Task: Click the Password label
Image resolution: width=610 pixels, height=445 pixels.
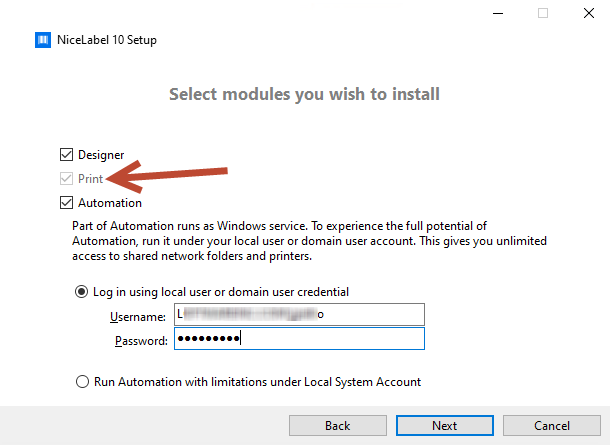Action: coord(140,341)
